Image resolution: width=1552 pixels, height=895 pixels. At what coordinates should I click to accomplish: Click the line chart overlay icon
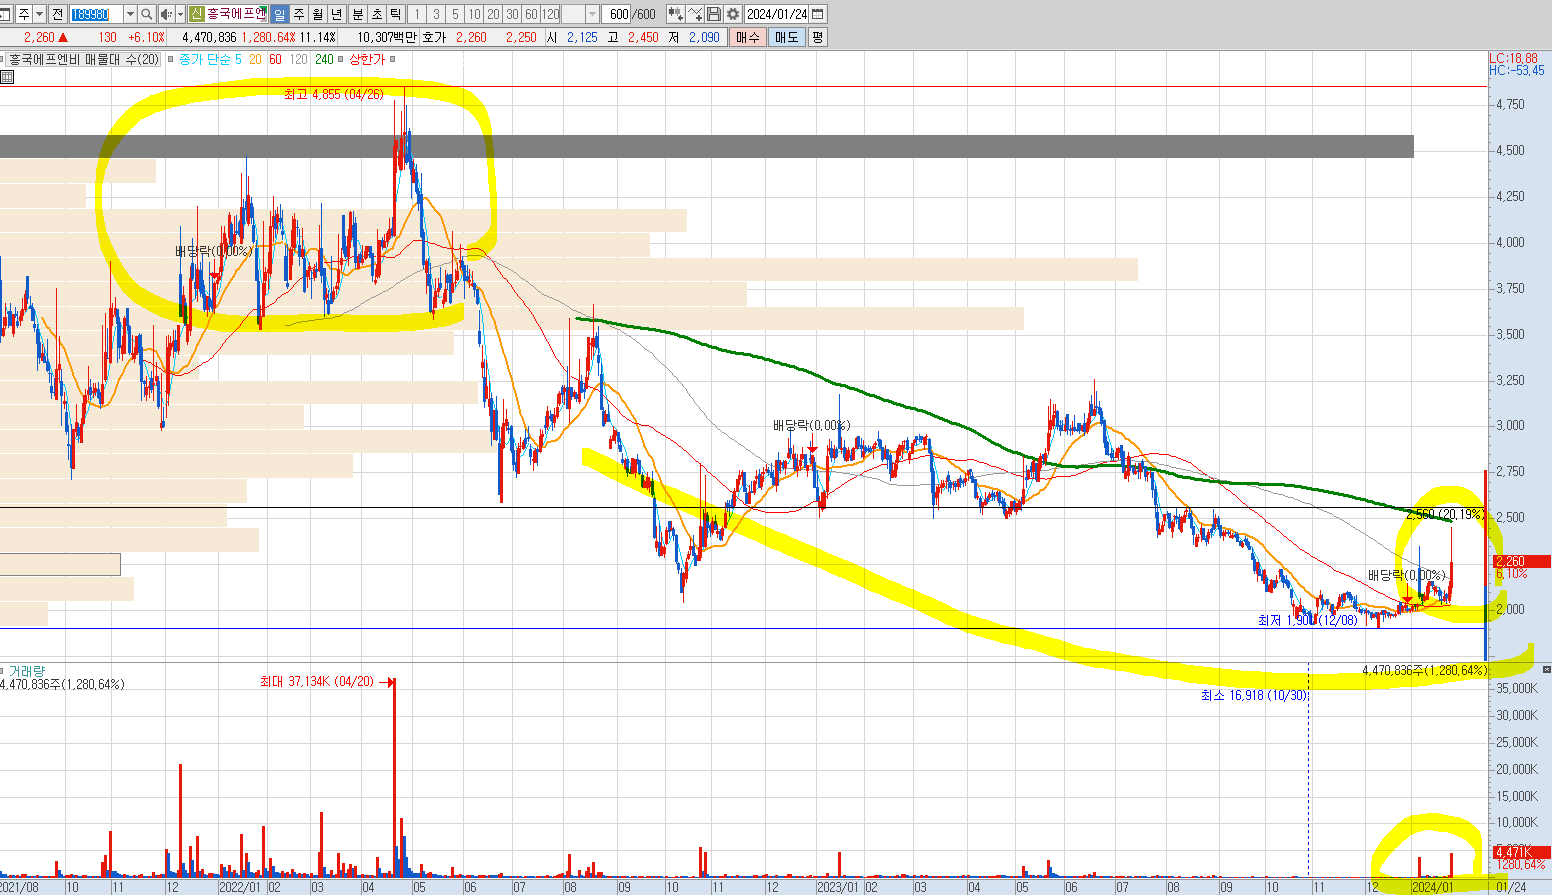695,14
